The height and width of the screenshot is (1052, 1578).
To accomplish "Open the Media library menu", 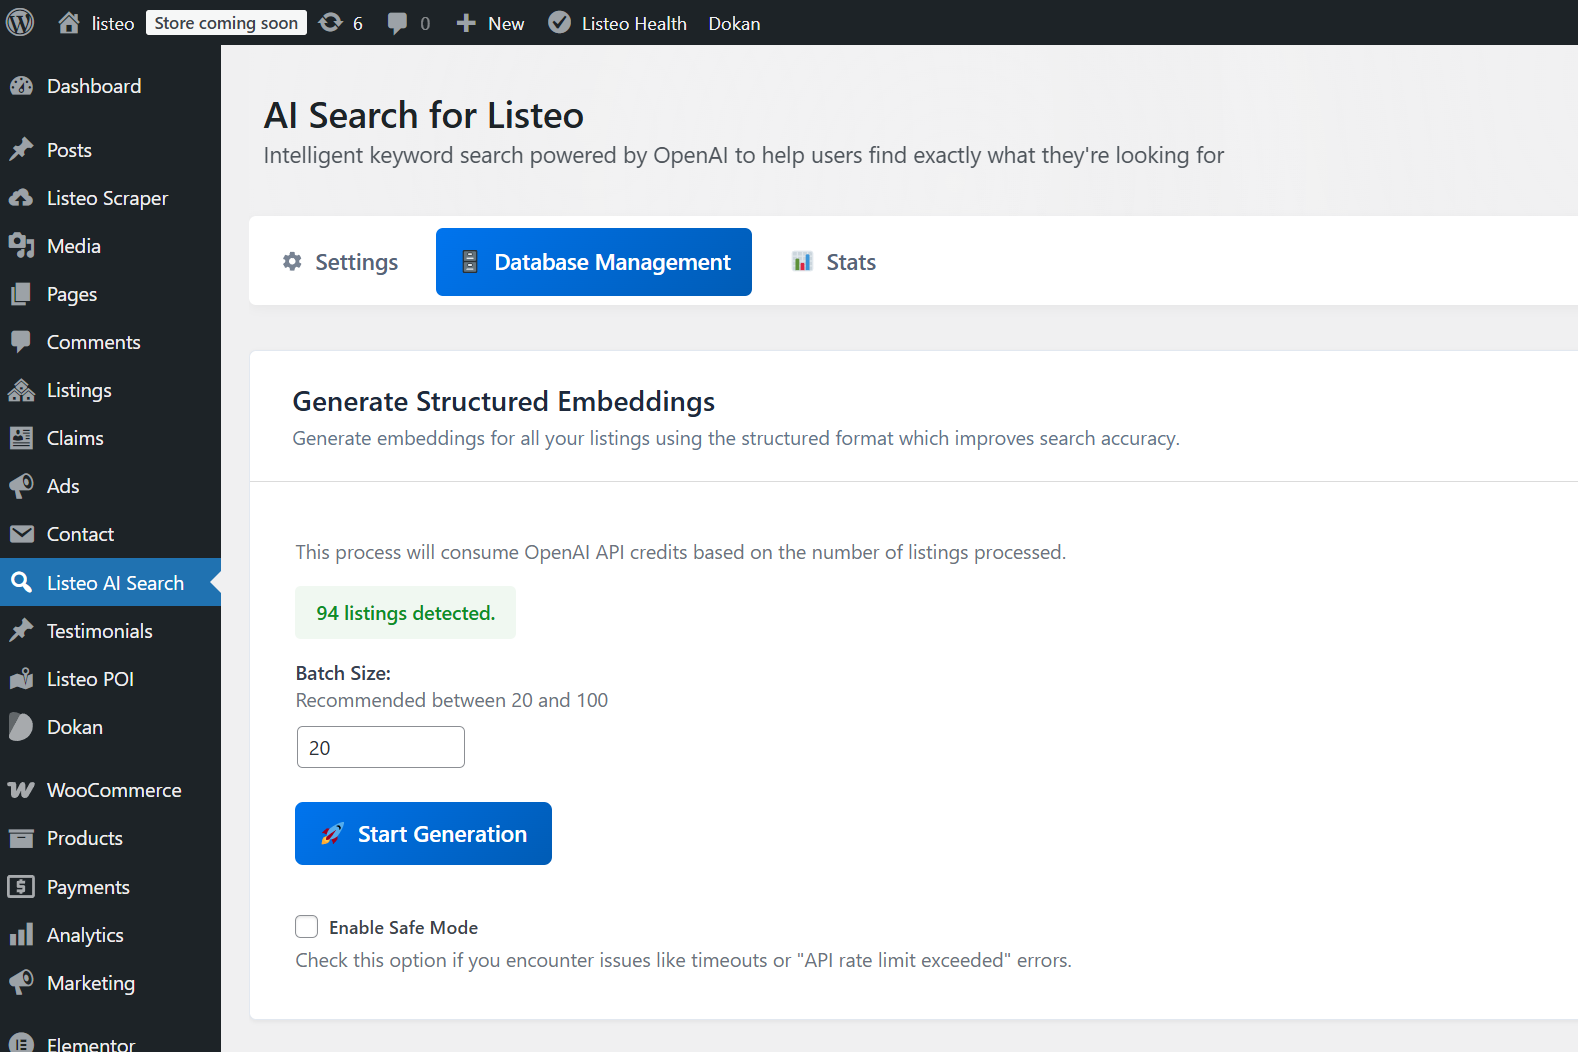I will (x=73, y=246).
